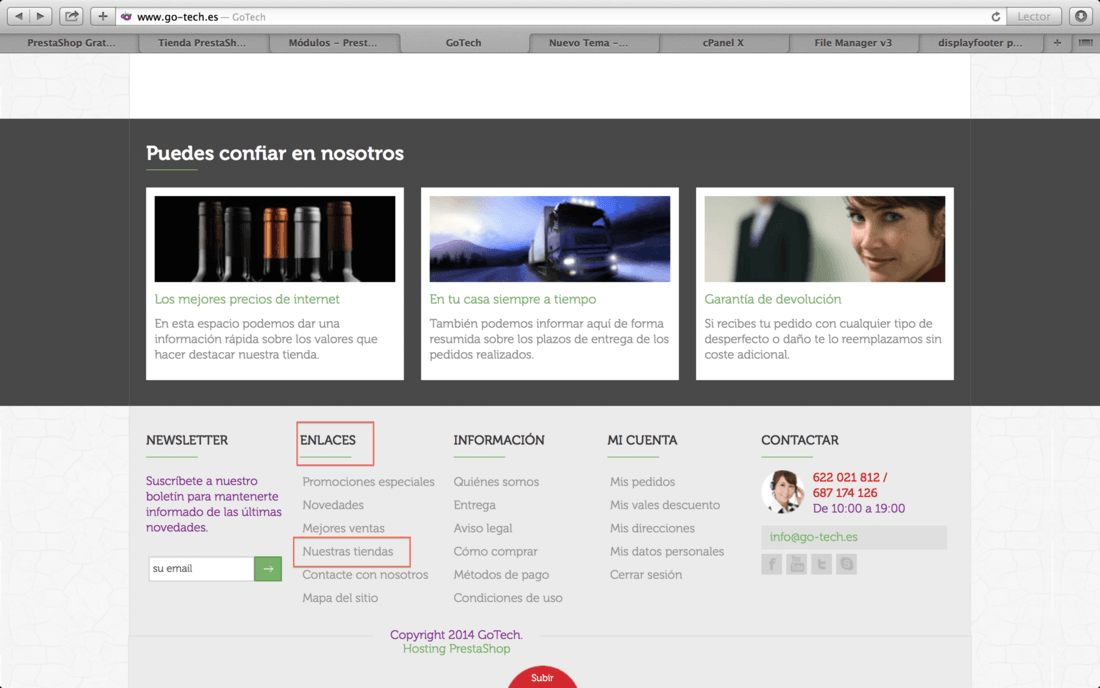Image resolution: width=1100 pixels, height=688 pixels.
Task: Submit newsletter with green arrow button
Action: 268,569
